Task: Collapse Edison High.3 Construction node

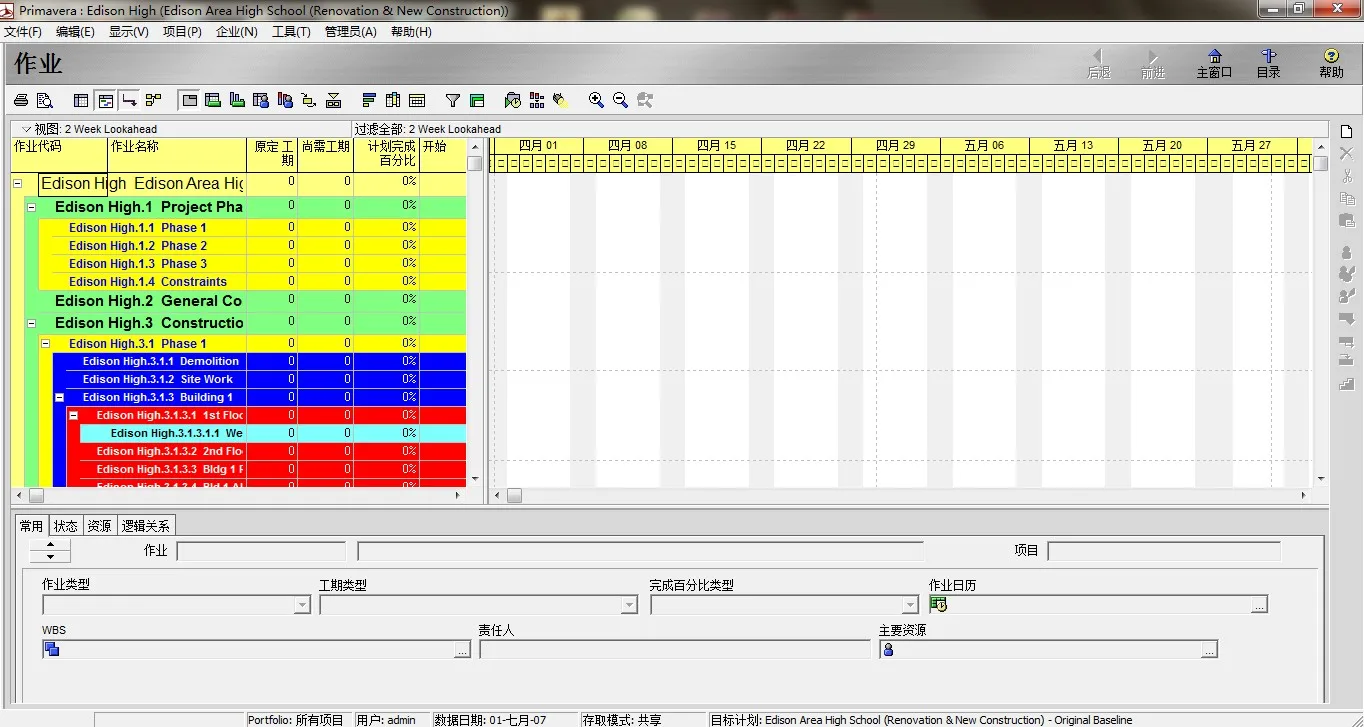Action: [32, 324]
